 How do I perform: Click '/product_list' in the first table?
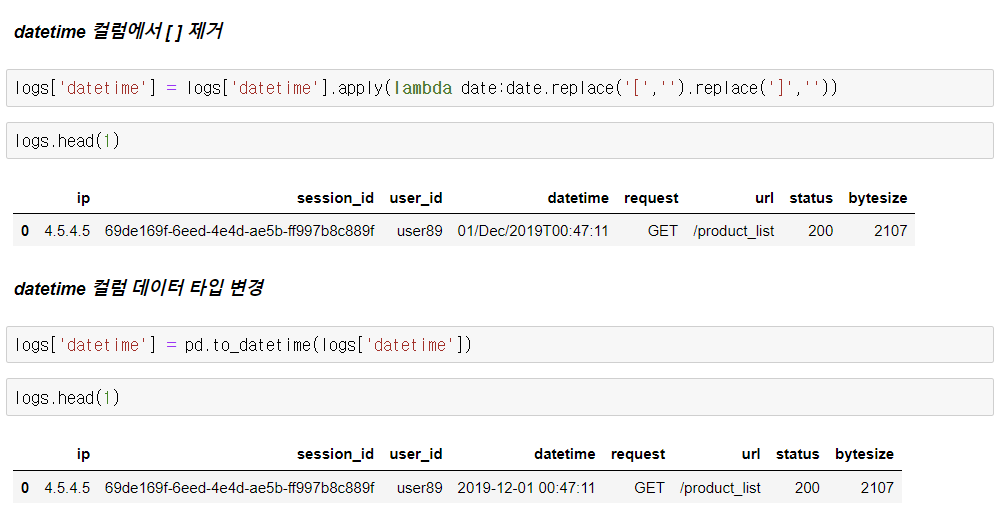click(x=734, y=231)
